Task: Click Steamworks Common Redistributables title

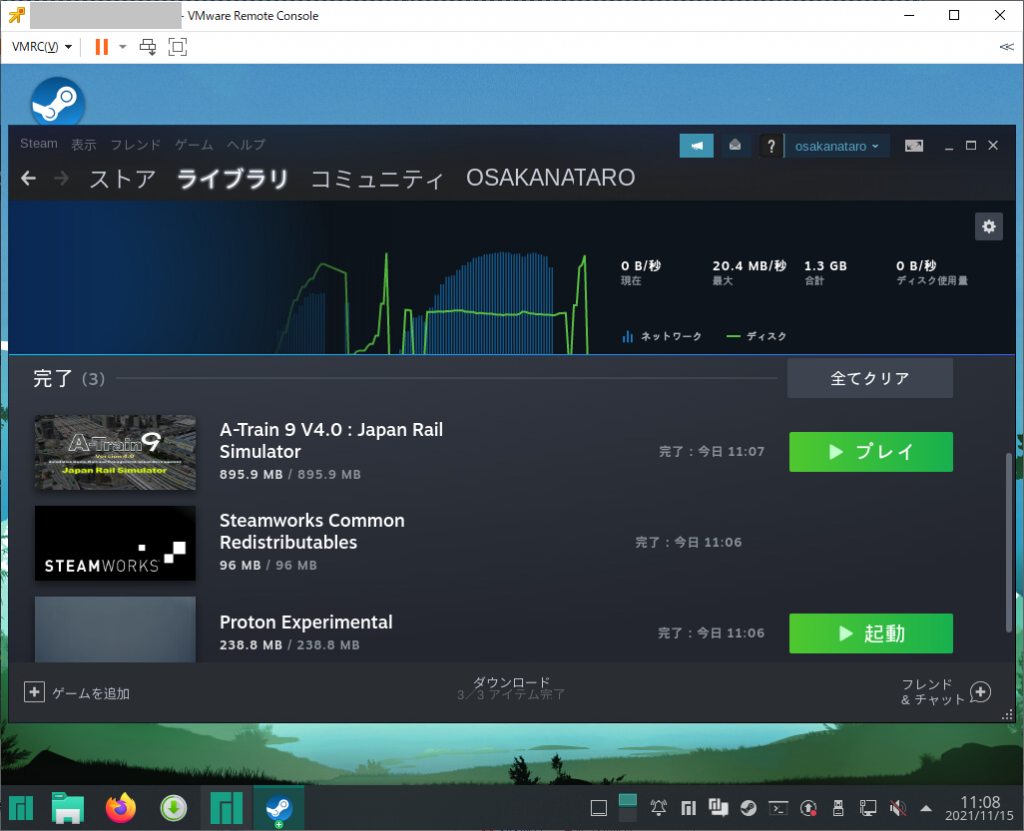Action: [x=312, y=531]
